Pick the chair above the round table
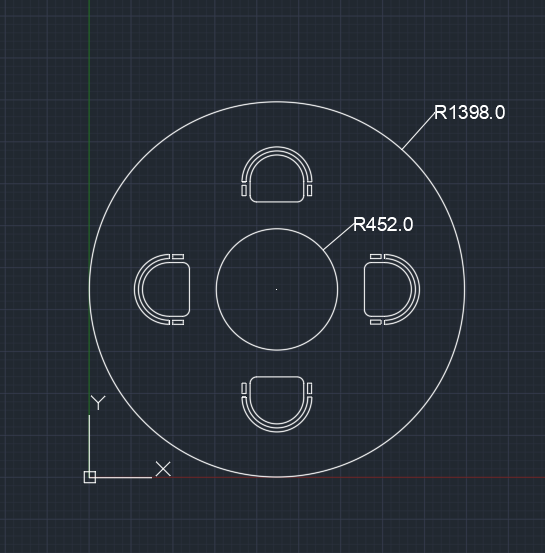The image size is (545, 553). pos(277,175)
